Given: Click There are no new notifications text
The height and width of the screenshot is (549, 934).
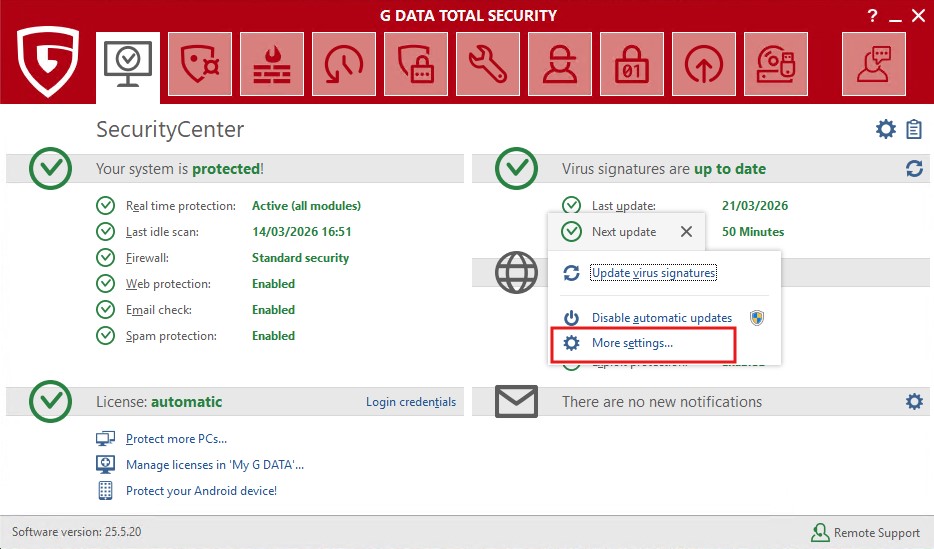Looking at the screenshot, I should tap(662, 402).
